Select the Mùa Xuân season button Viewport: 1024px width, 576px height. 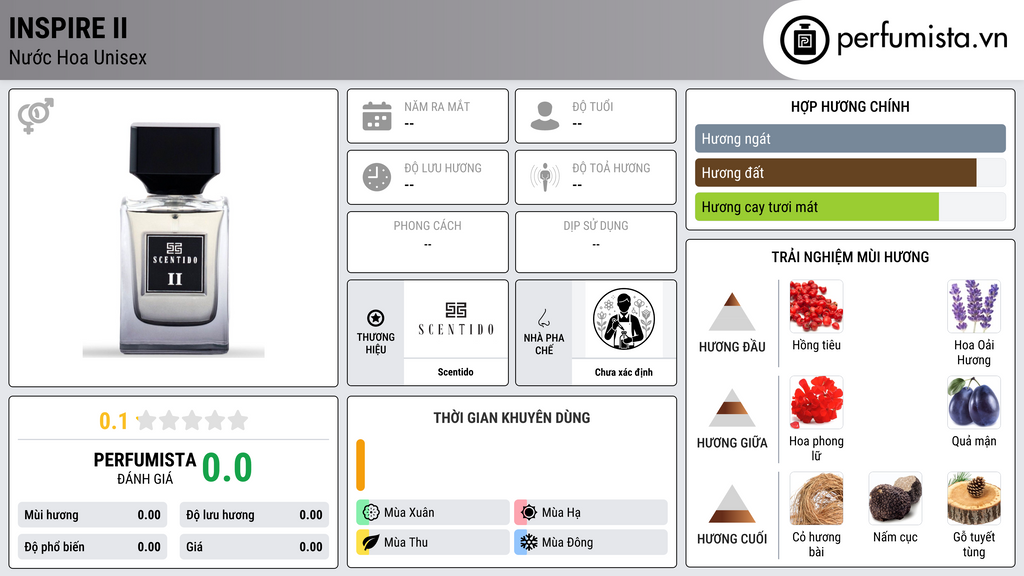433,512
